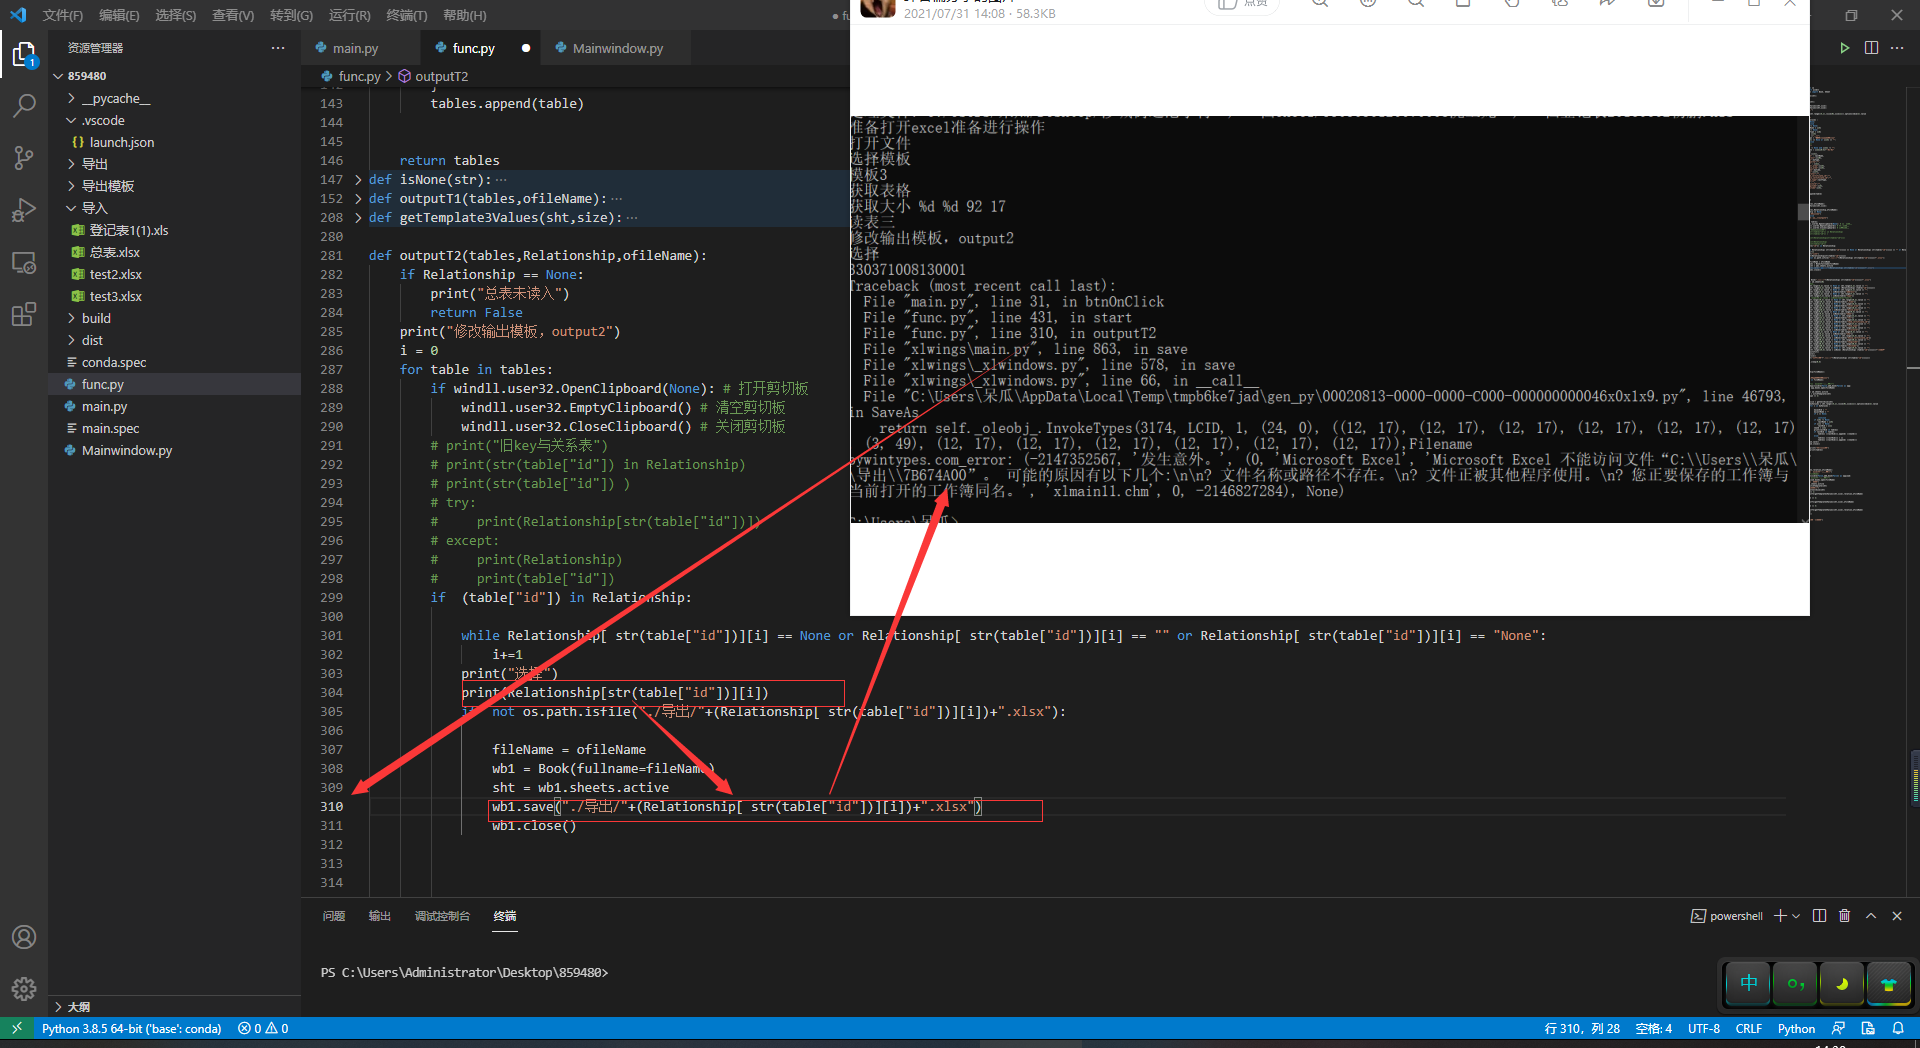Switch to the Mainwindow.py editor tab
The width and height of the screenshot is (1920, 1048).
click(x=617, y=48)
